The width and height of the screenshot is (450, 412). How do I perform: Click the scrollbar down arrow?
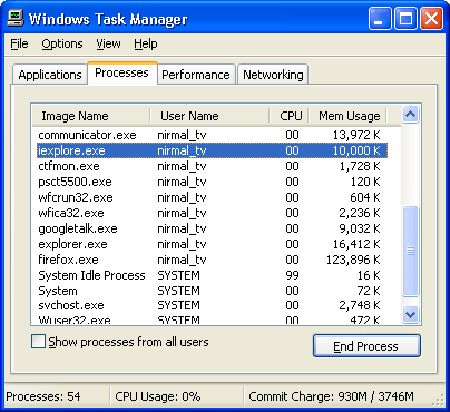click(410, 315)
